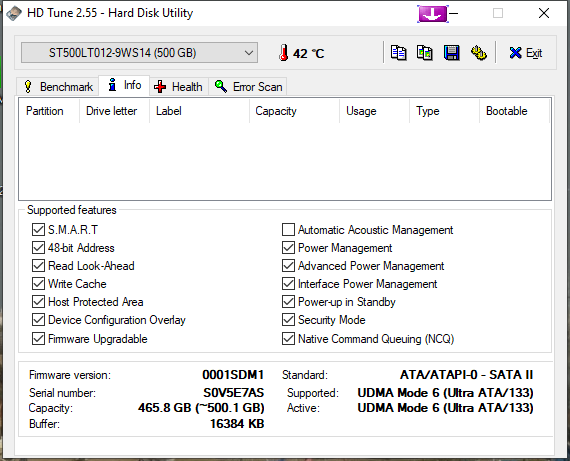Click the purple download arrow icon

point(433,14)
